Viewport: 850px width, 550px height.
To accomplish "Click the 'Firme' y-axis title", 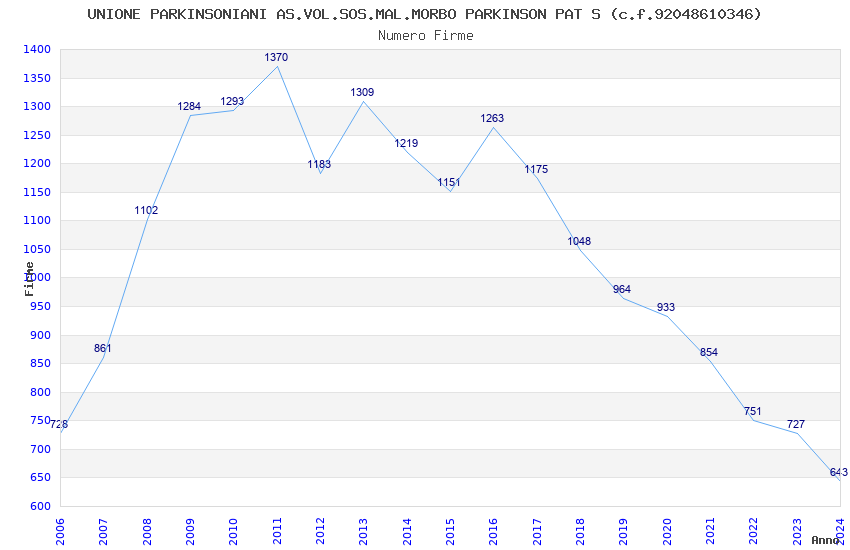I will [29, 279].
